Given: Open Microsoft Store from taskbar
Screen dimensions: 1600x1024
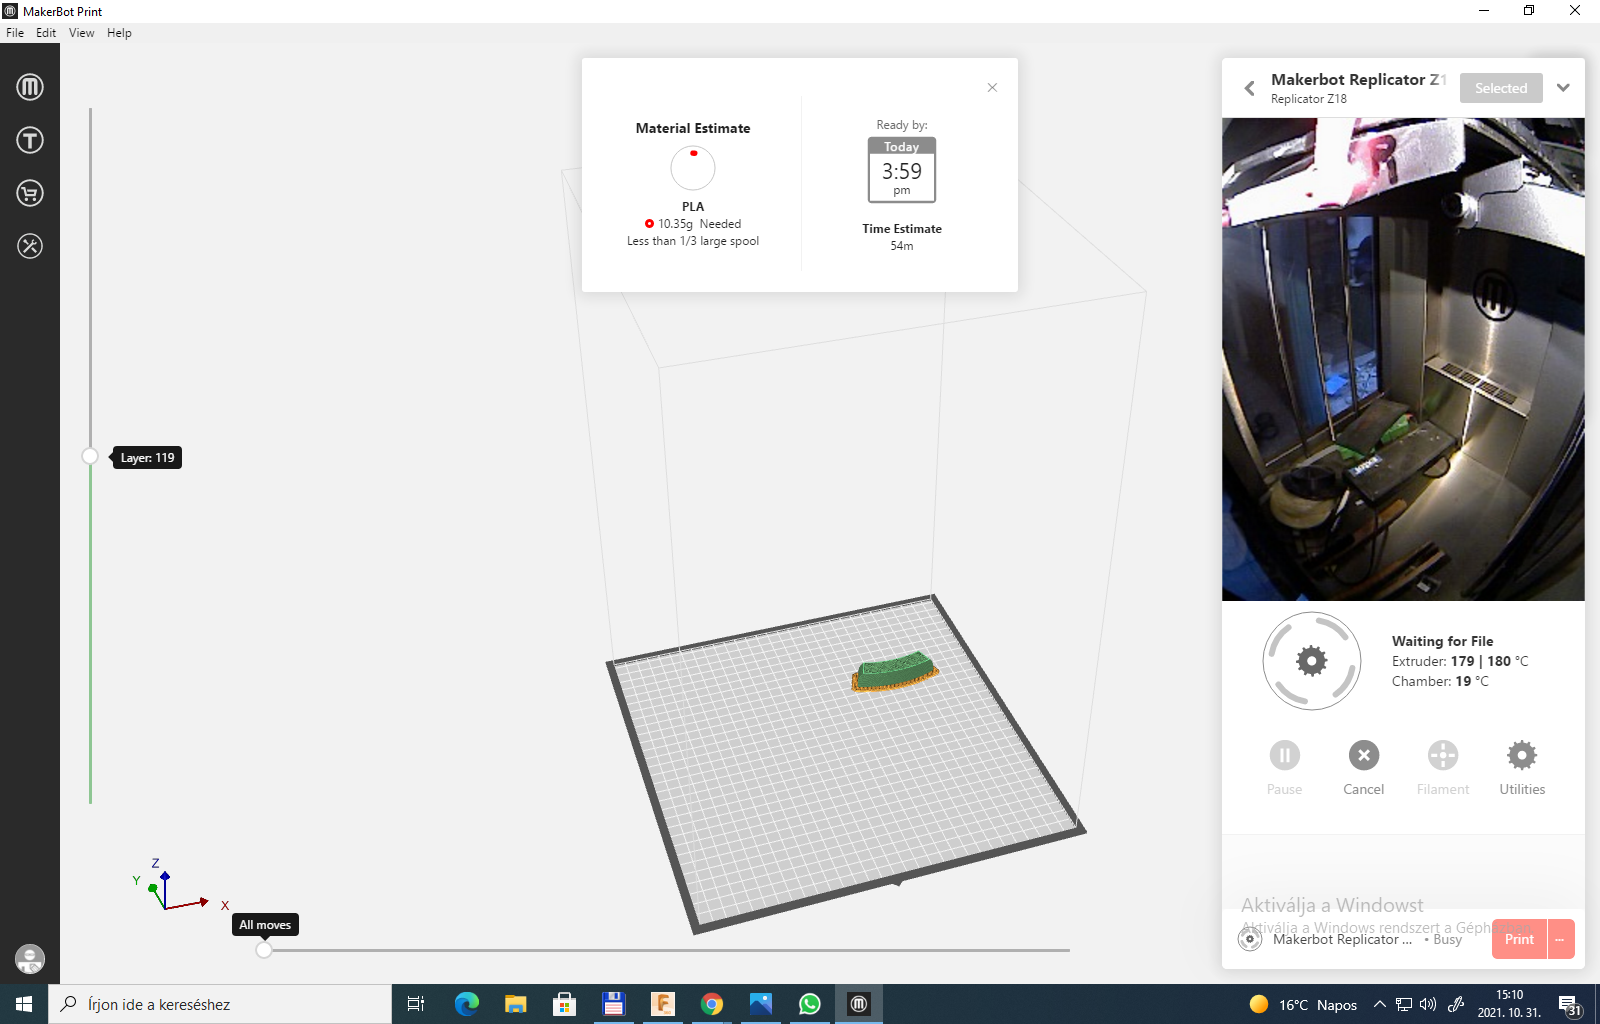Looking at the screenshot, I should pos(564,1004).
